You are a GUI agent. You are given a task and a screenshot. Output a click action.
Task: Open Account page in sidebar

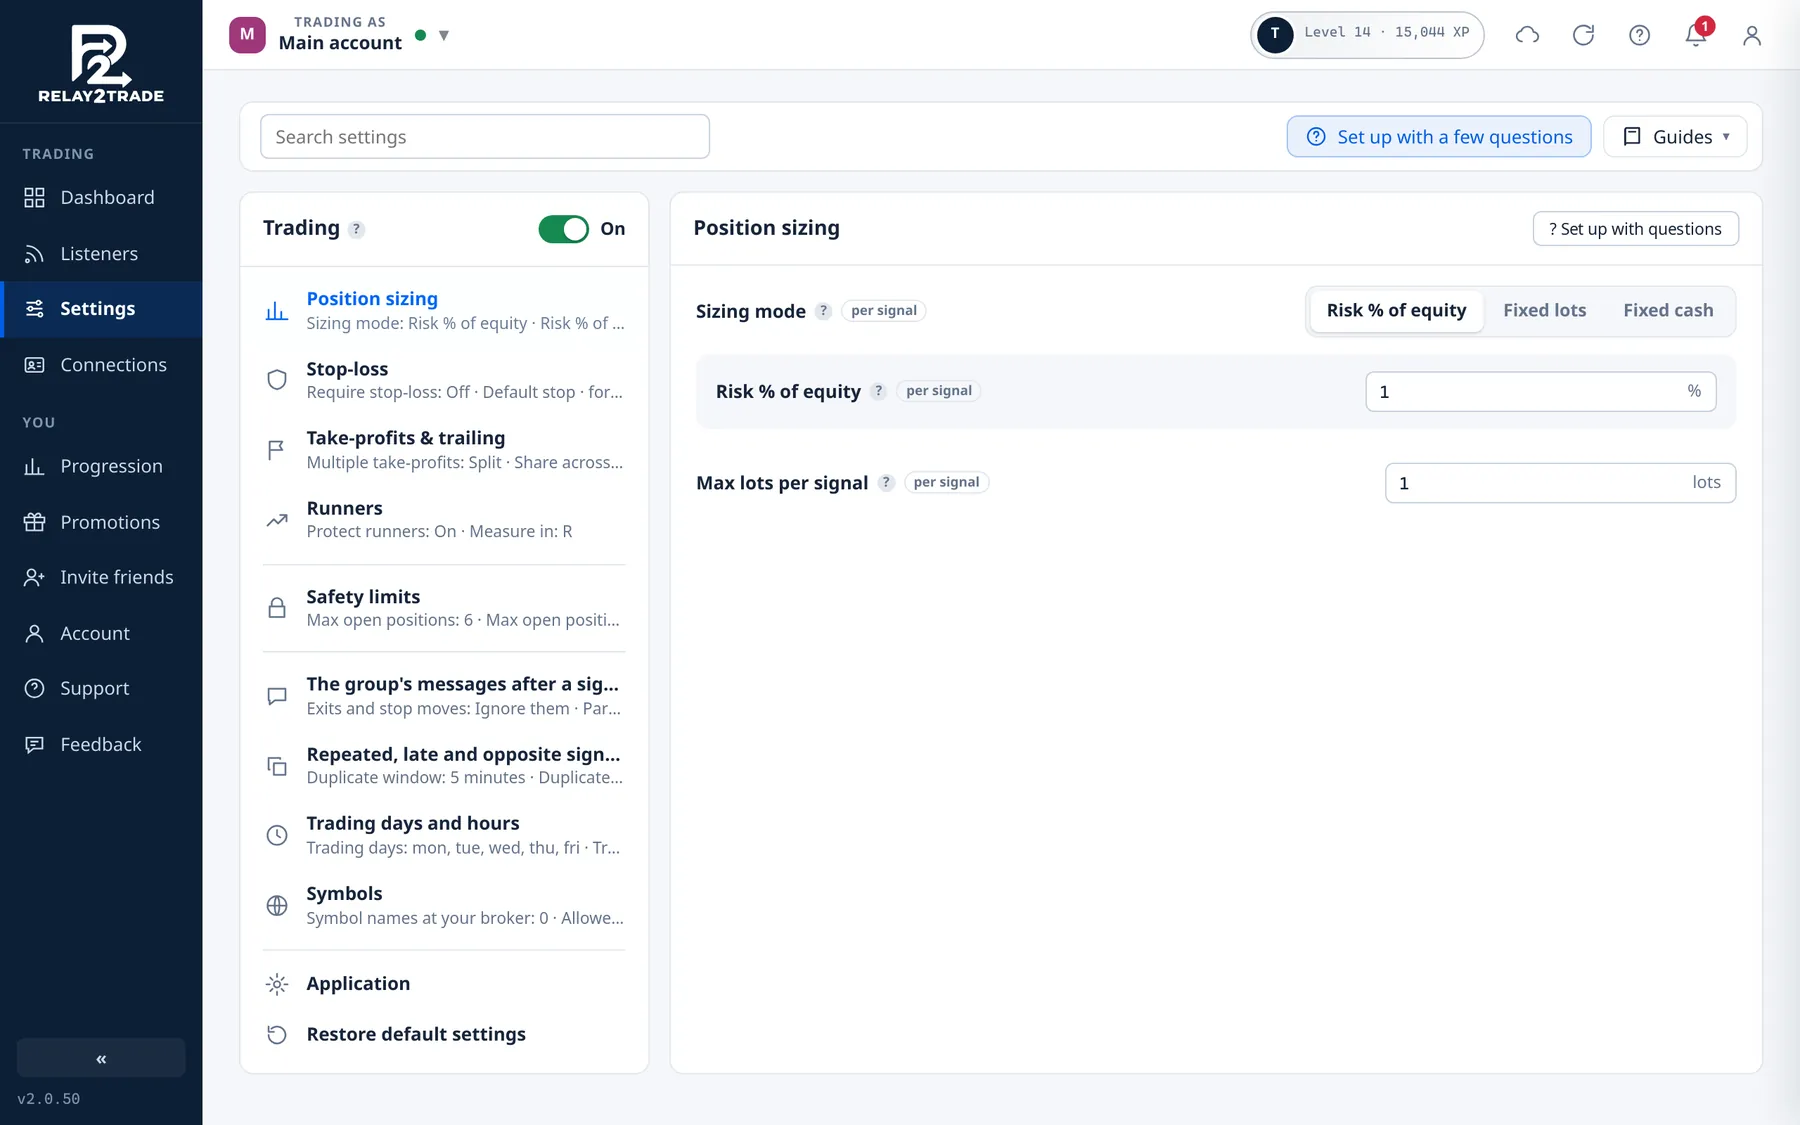click(101, 633)
